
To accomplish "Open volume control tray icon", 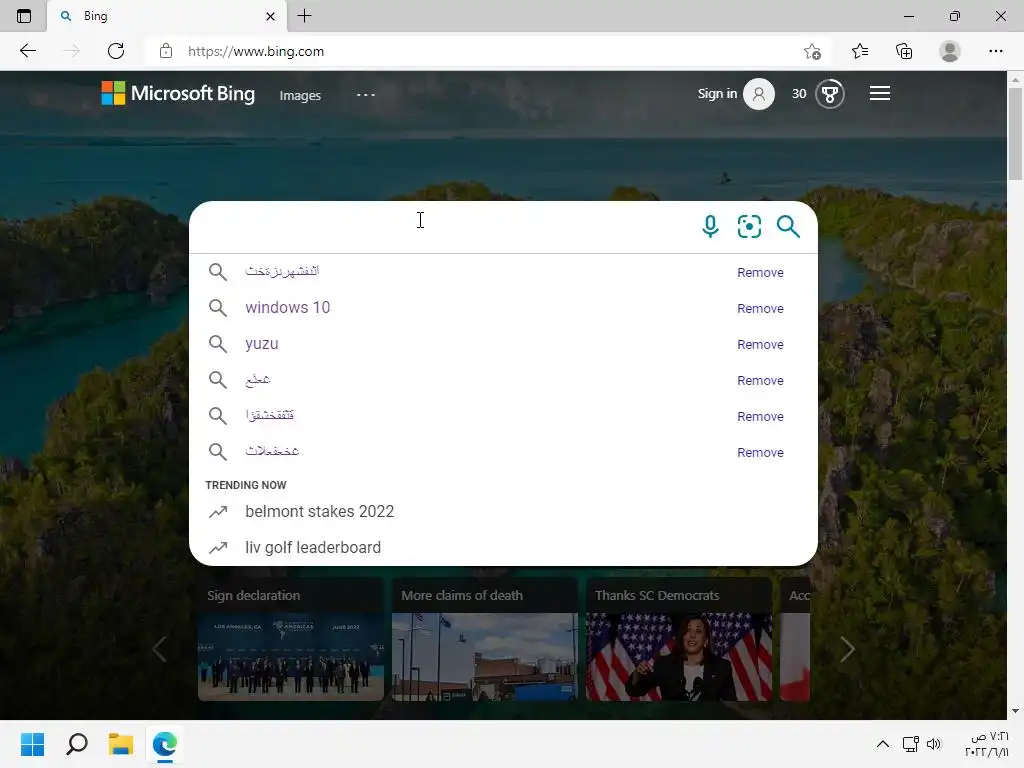I will point(934,744).
